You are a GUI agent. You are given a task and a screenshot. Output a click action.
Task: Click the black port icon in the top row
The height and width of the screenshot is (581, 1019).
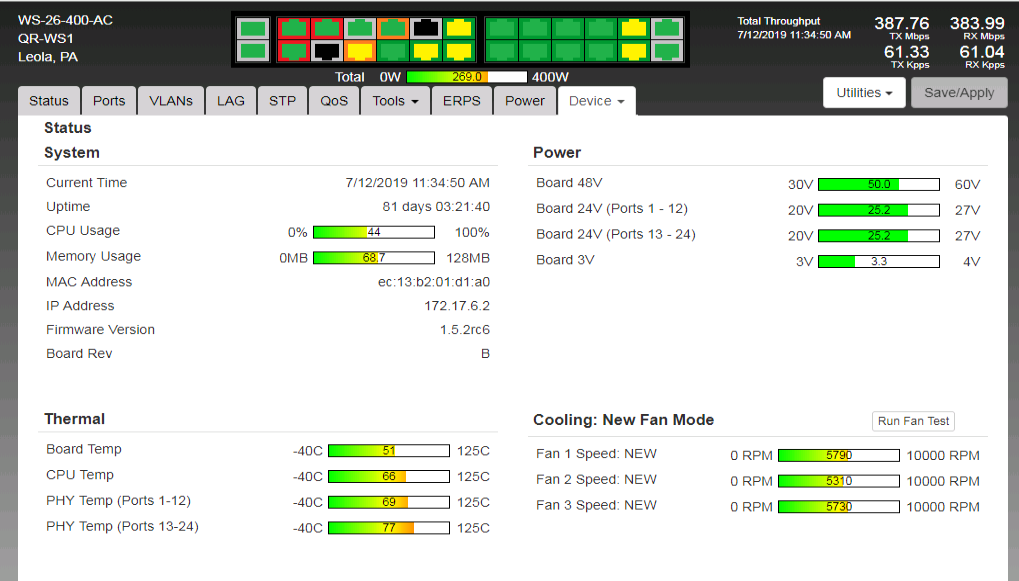pyautogui.click(x=427, y=28)
